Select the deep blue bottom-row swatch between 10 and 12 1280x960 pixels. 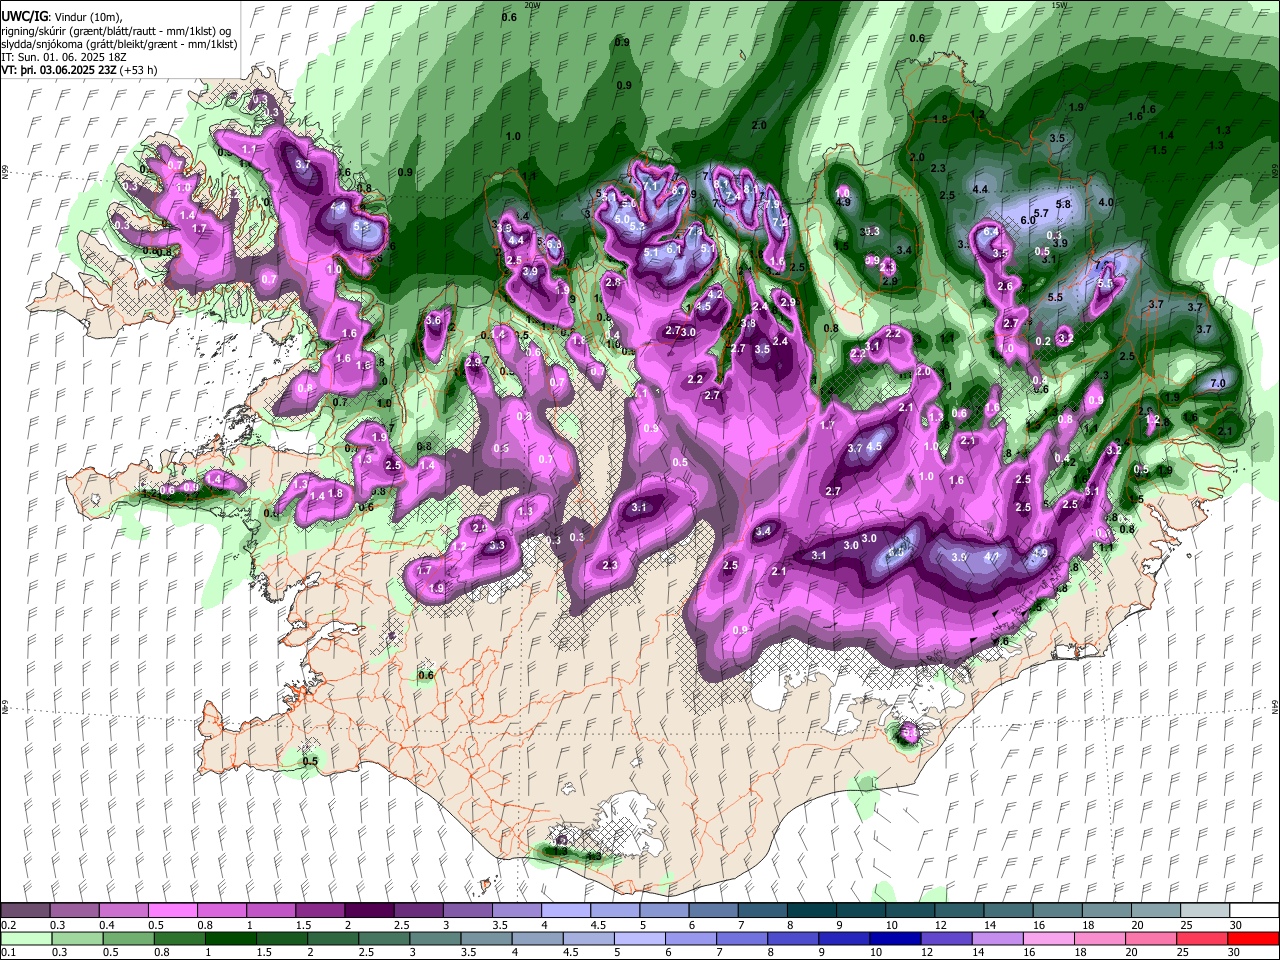[893, 938]
